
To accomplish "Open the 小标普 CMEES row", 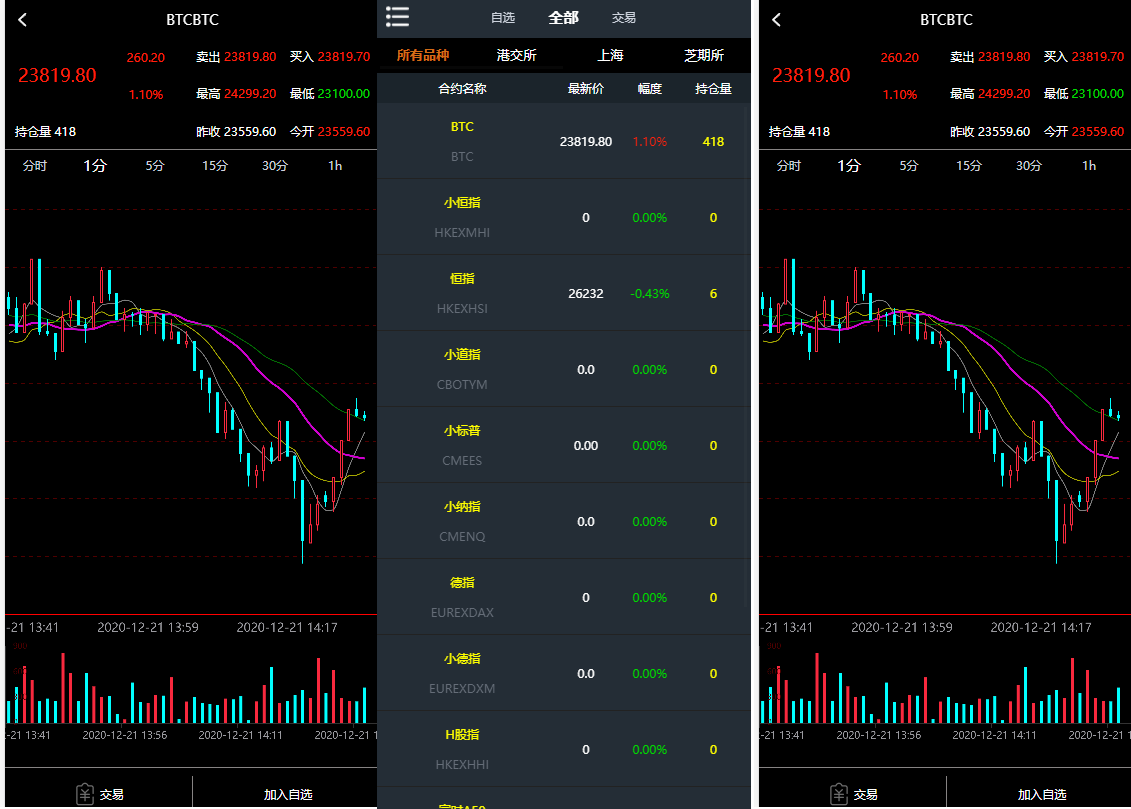I will [563, 446].
